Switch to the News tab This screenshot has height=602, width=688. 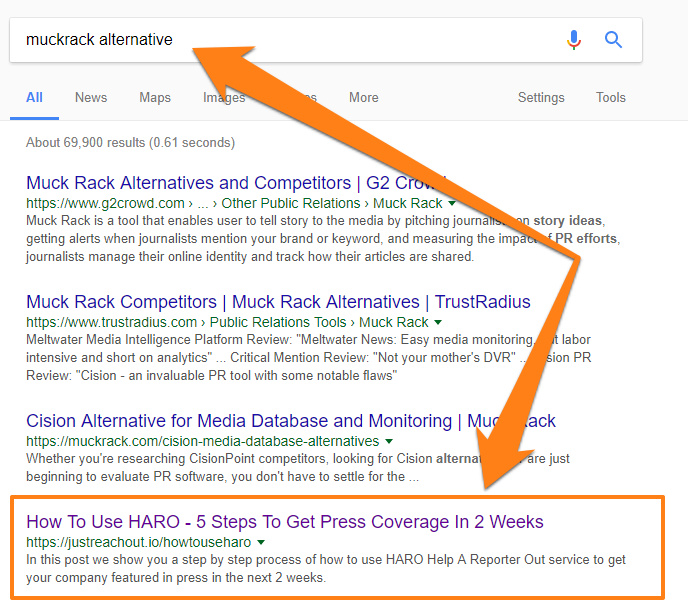91,97
